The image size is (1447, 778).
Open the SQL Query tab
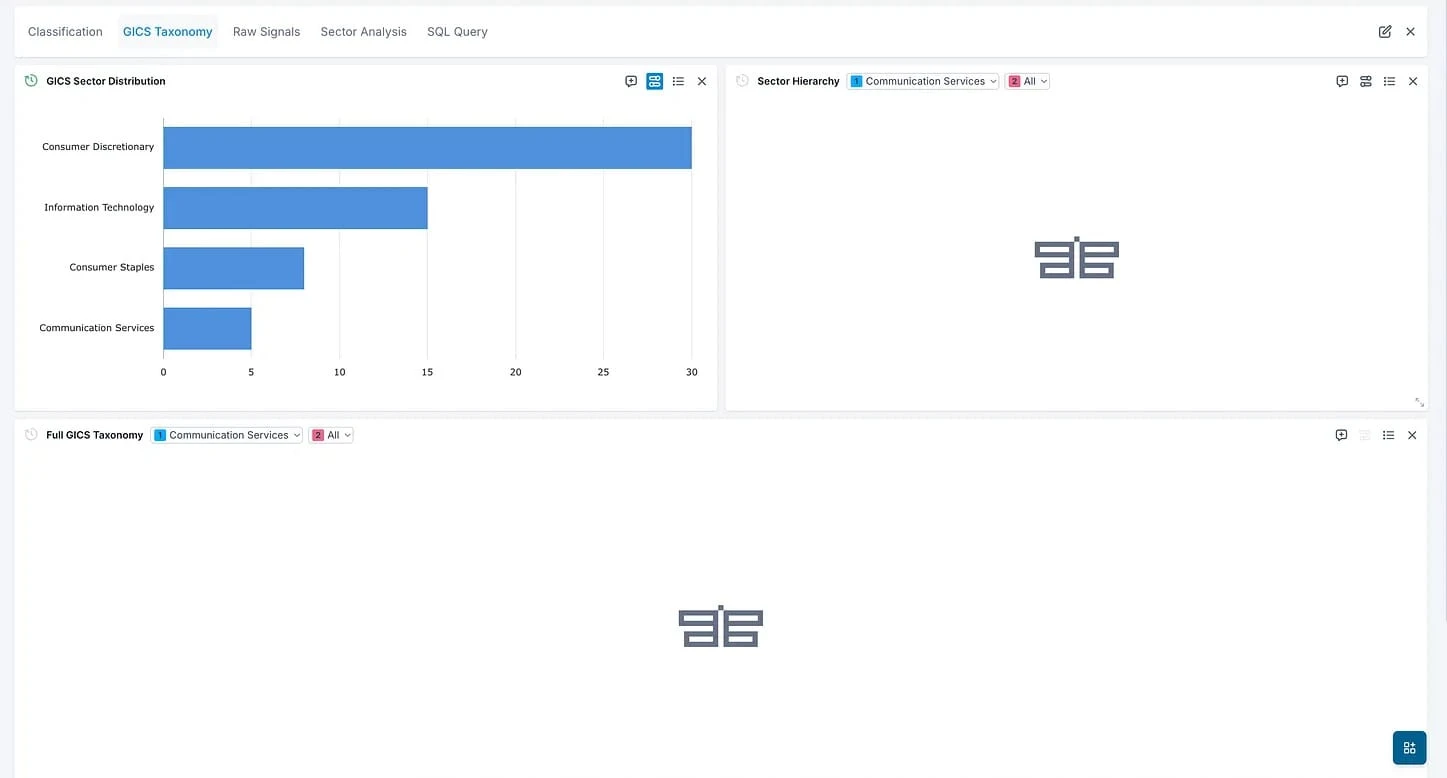[457, 31]
